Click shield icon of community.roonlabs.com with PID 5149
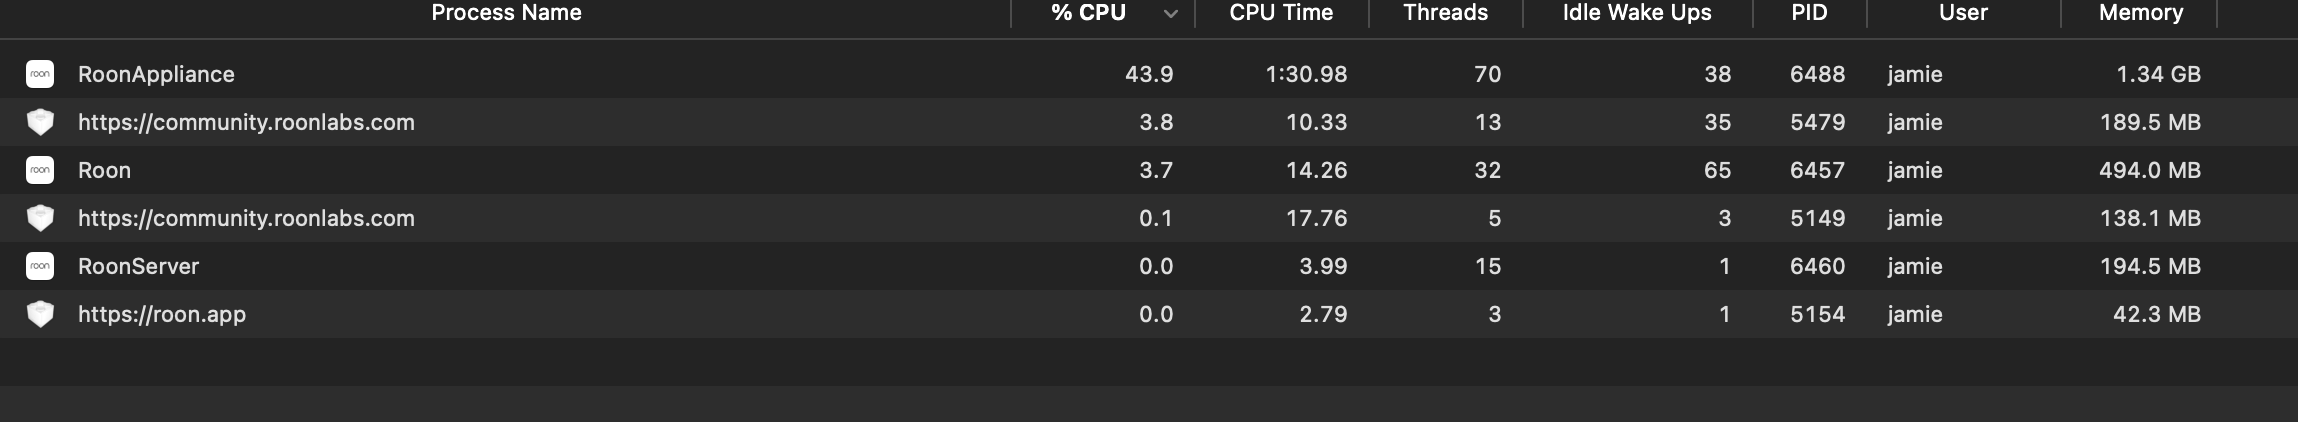This screenshot has height=422, width=2298. point(40,218)
